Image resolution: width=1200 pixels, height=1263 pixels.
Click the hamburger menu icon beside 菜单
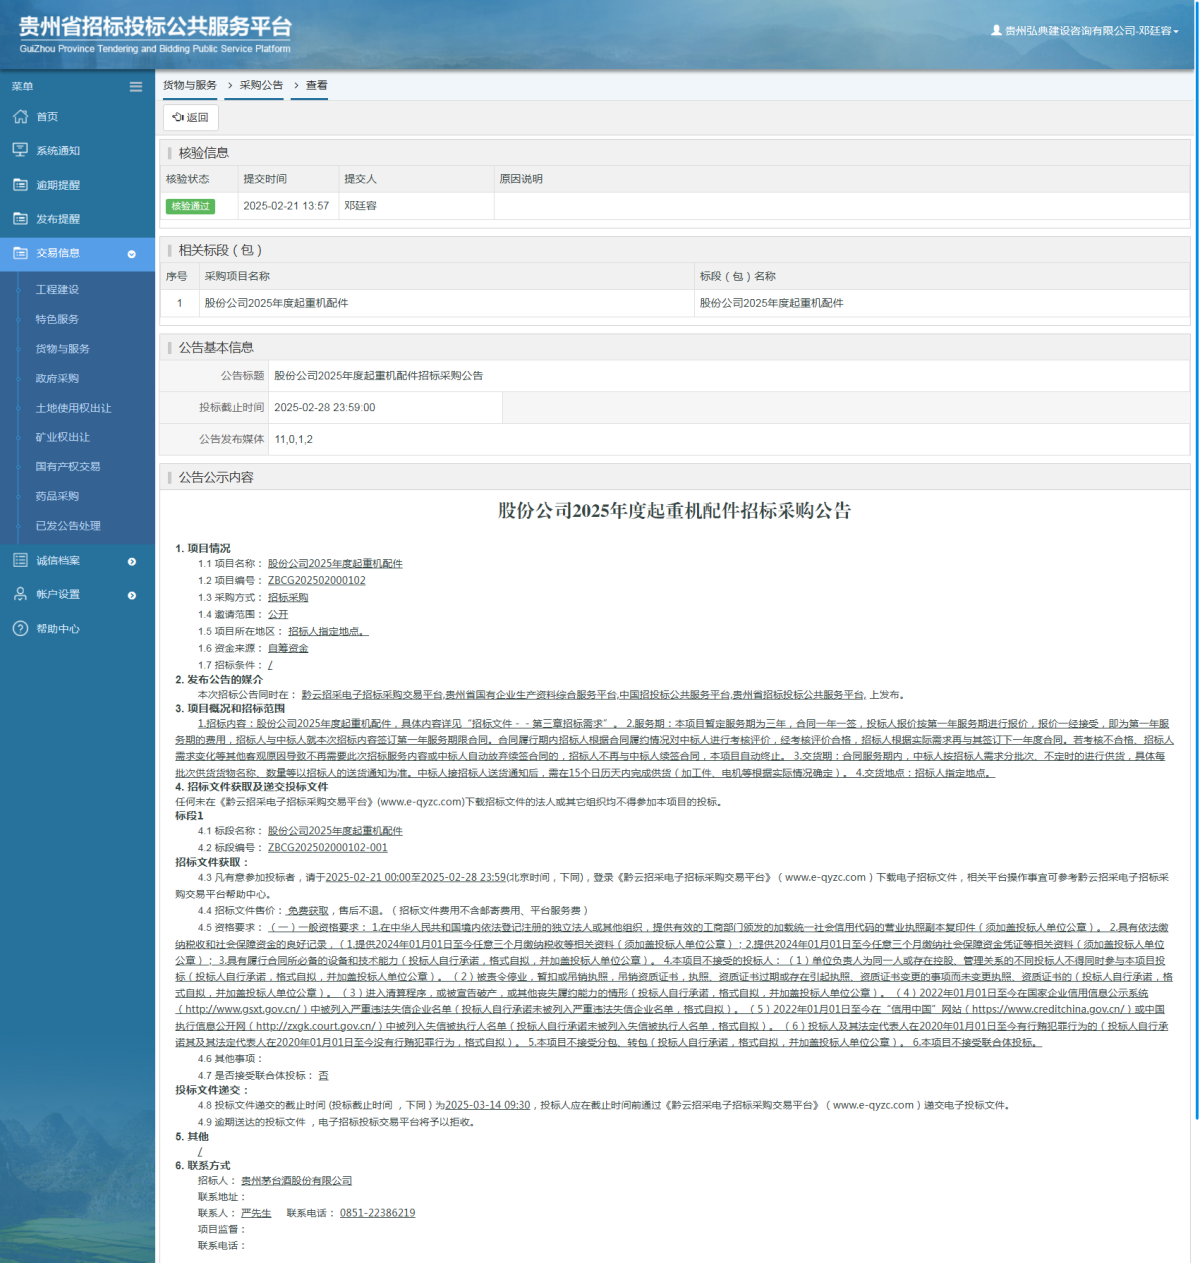[135, 87]
